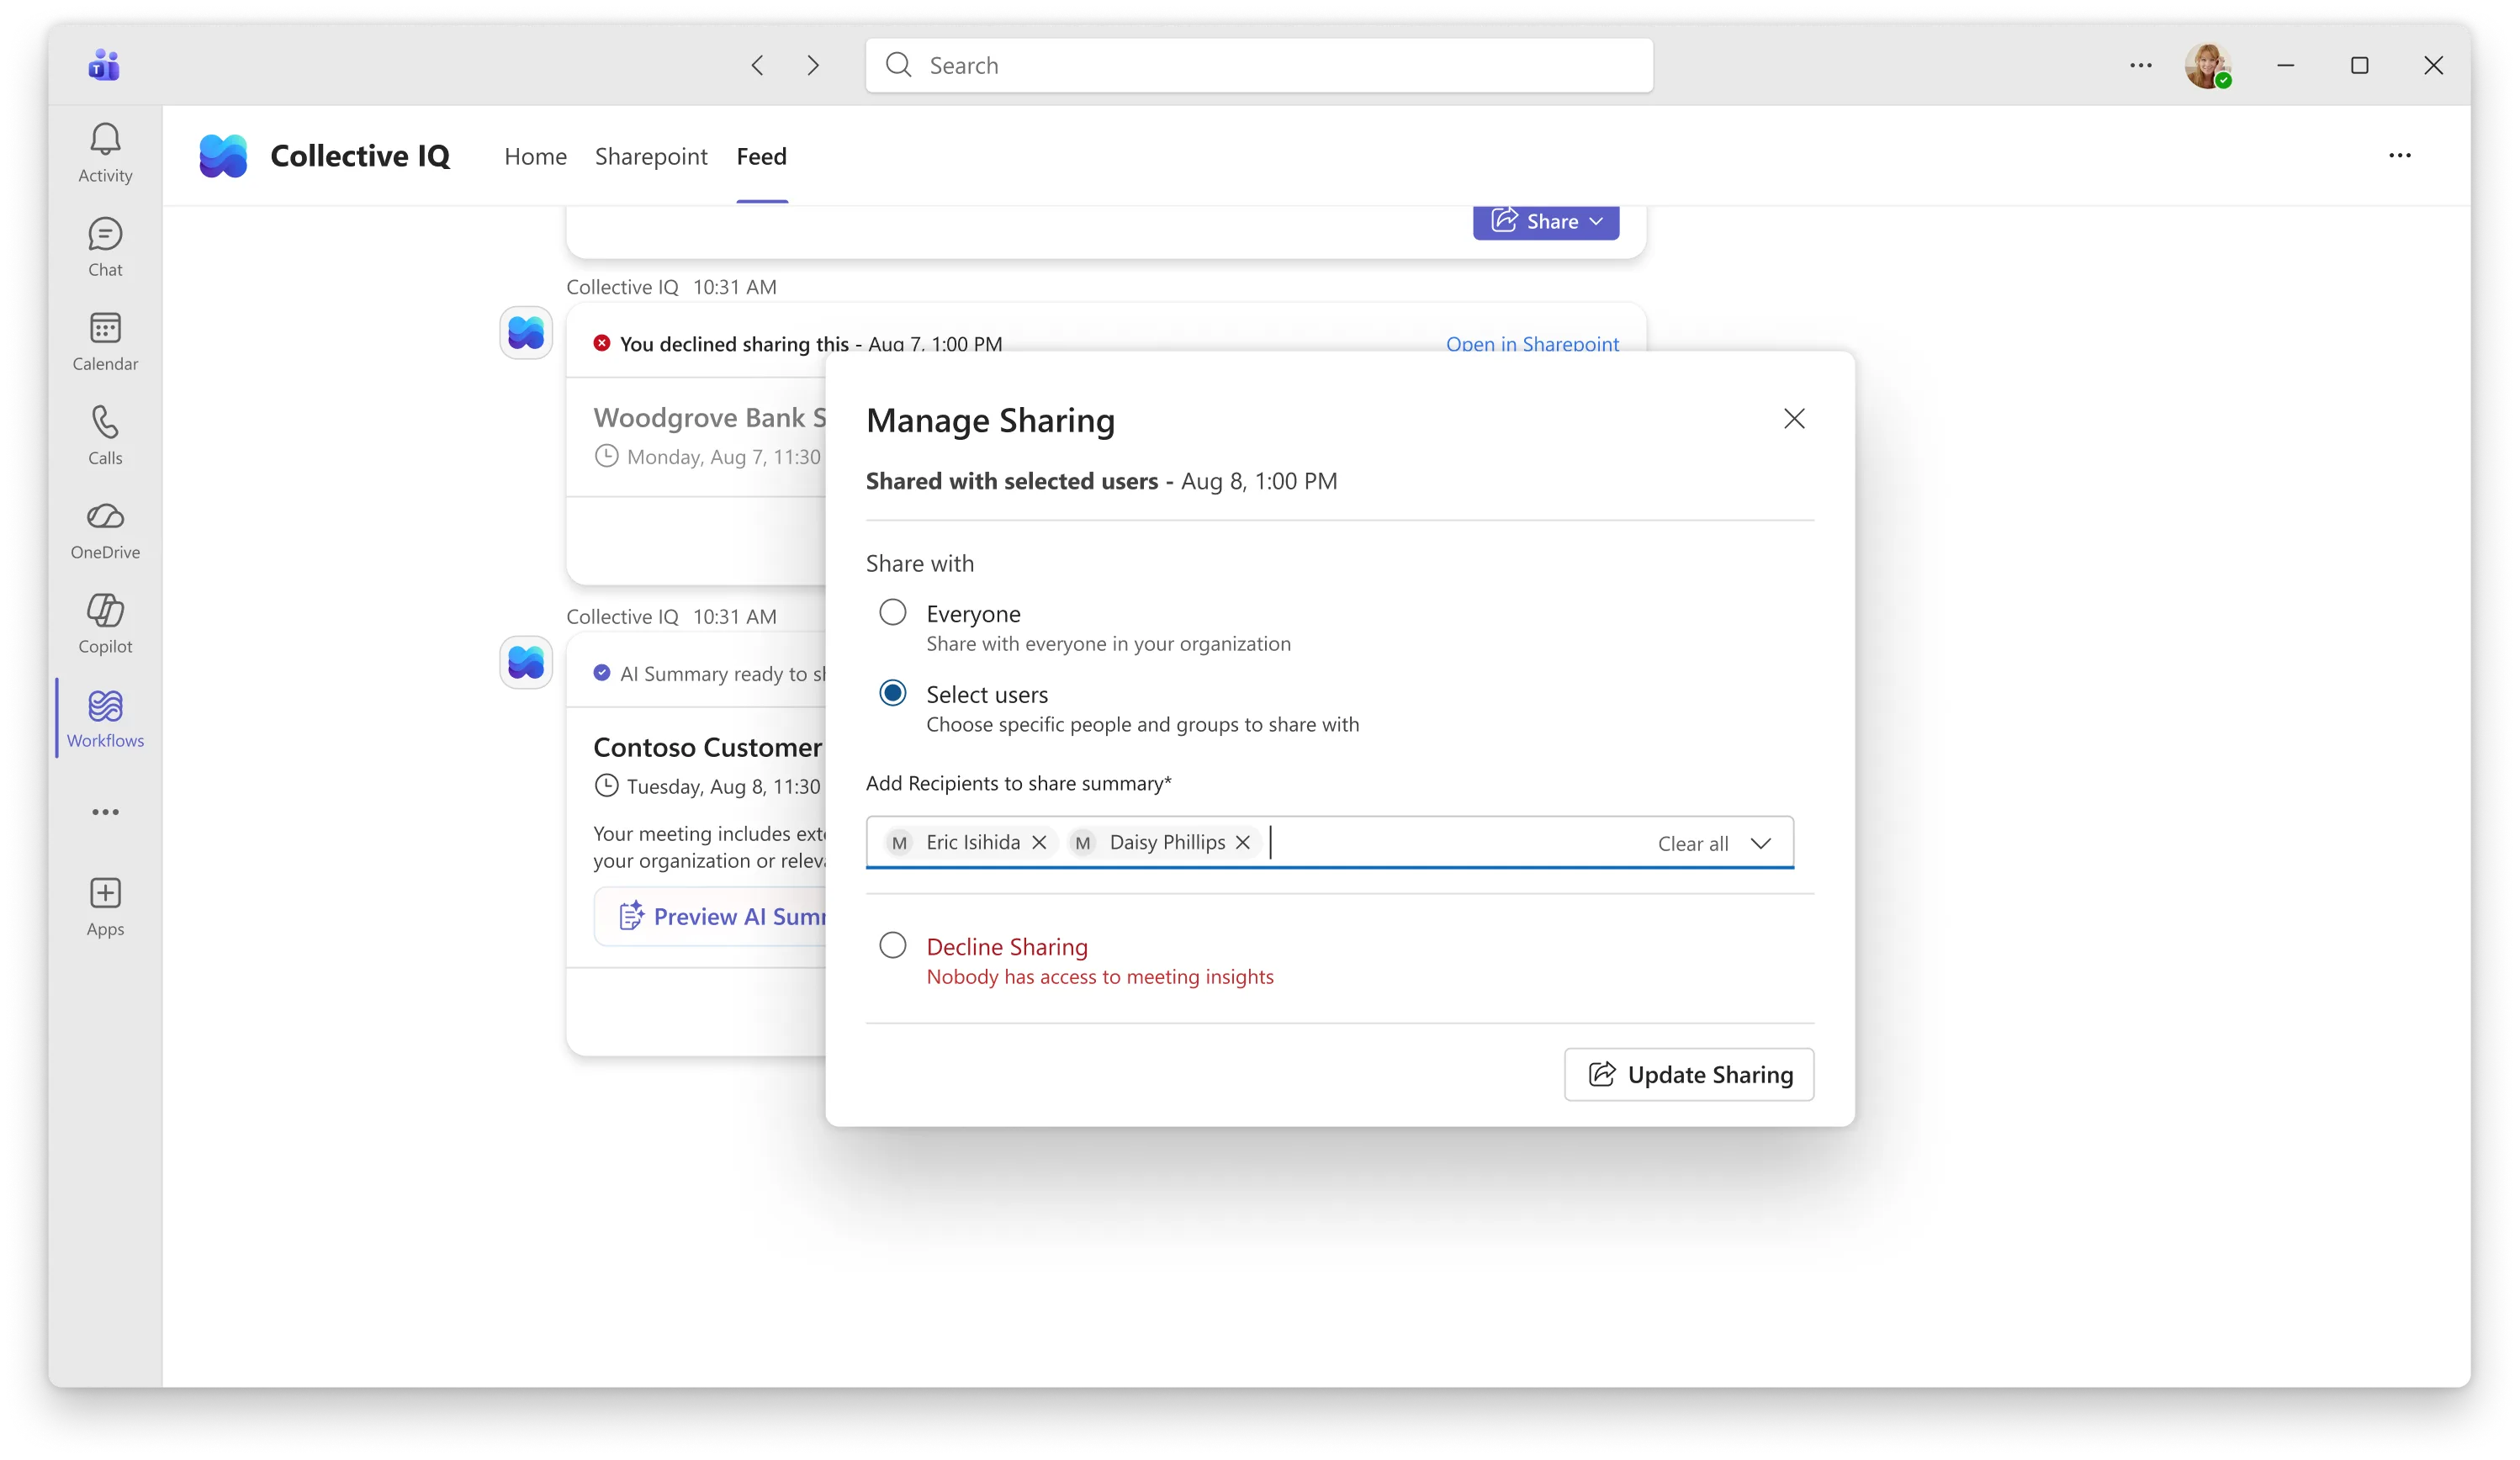Remove Eric Isihida from recipients
The width and height of the screenshot is (2520, 1460).
point(1039,842)
